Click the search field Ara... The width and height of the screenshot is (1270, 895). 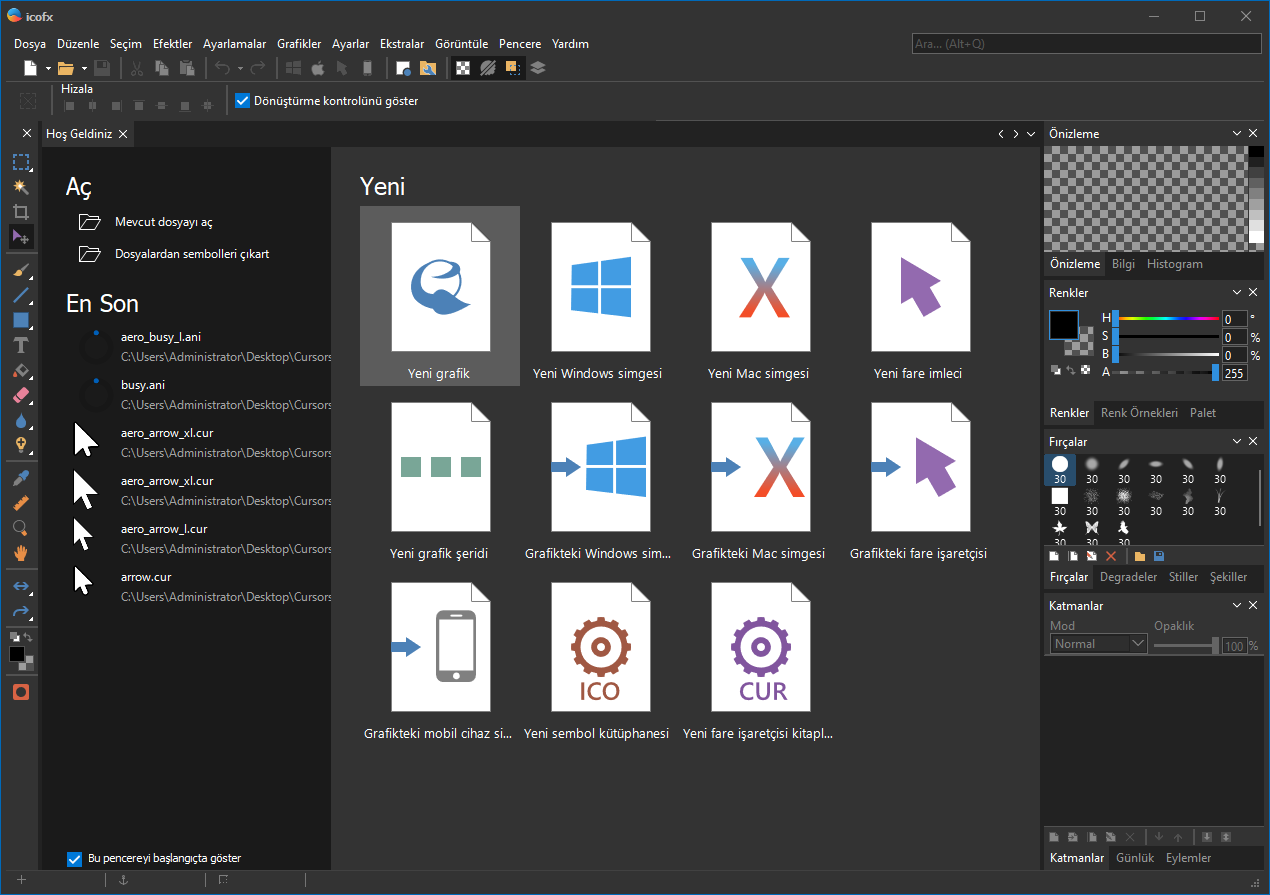point(1087,44)
